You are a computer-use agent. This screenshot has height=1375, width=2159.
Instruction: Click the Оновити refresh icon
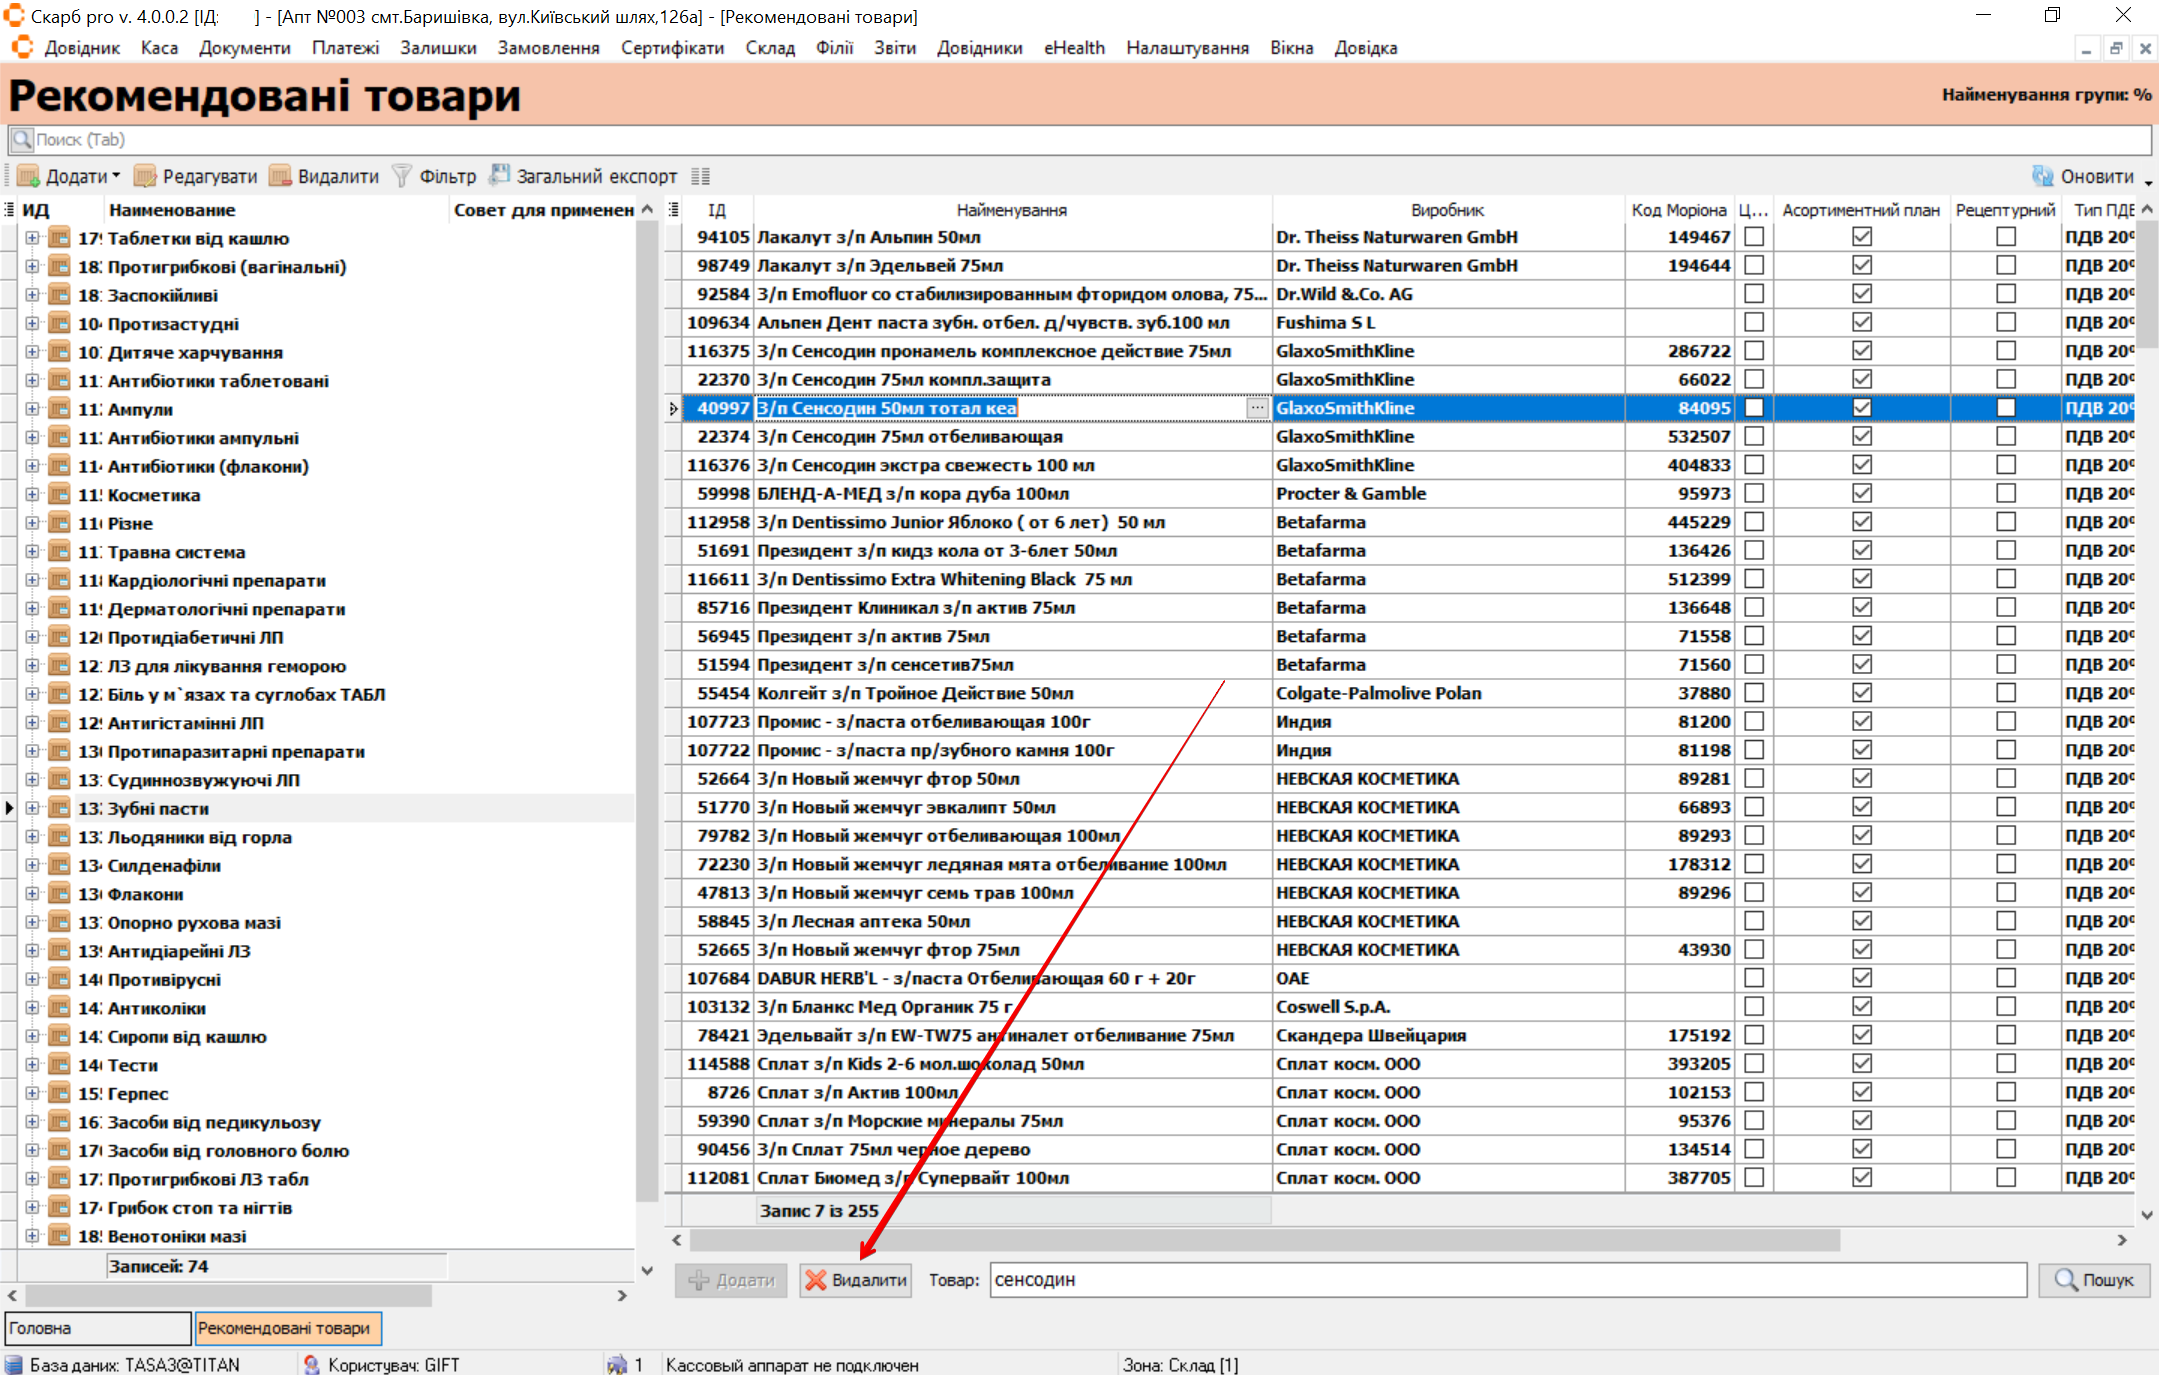(2042, 177)
